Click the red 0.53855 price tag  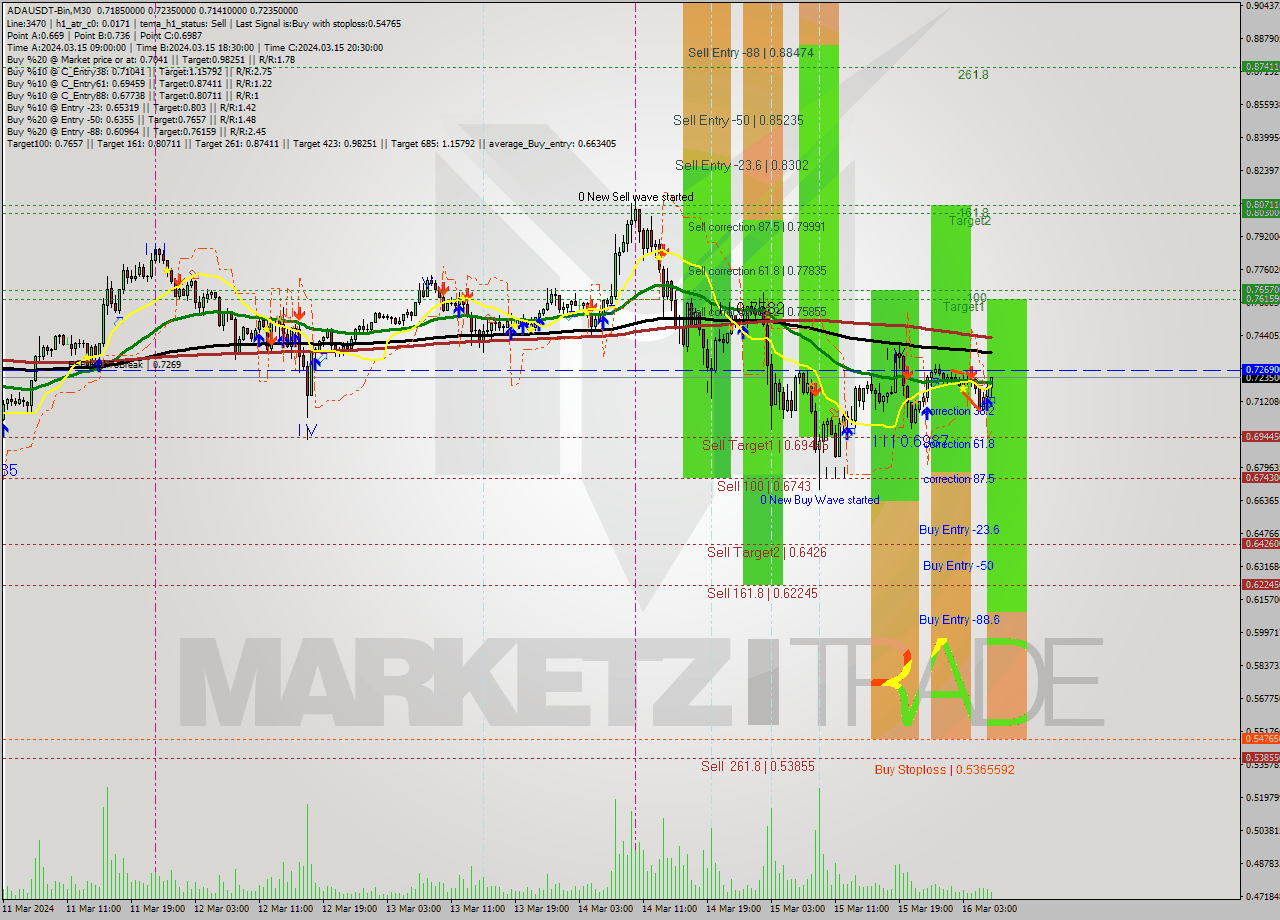[x=1260, y=757]
